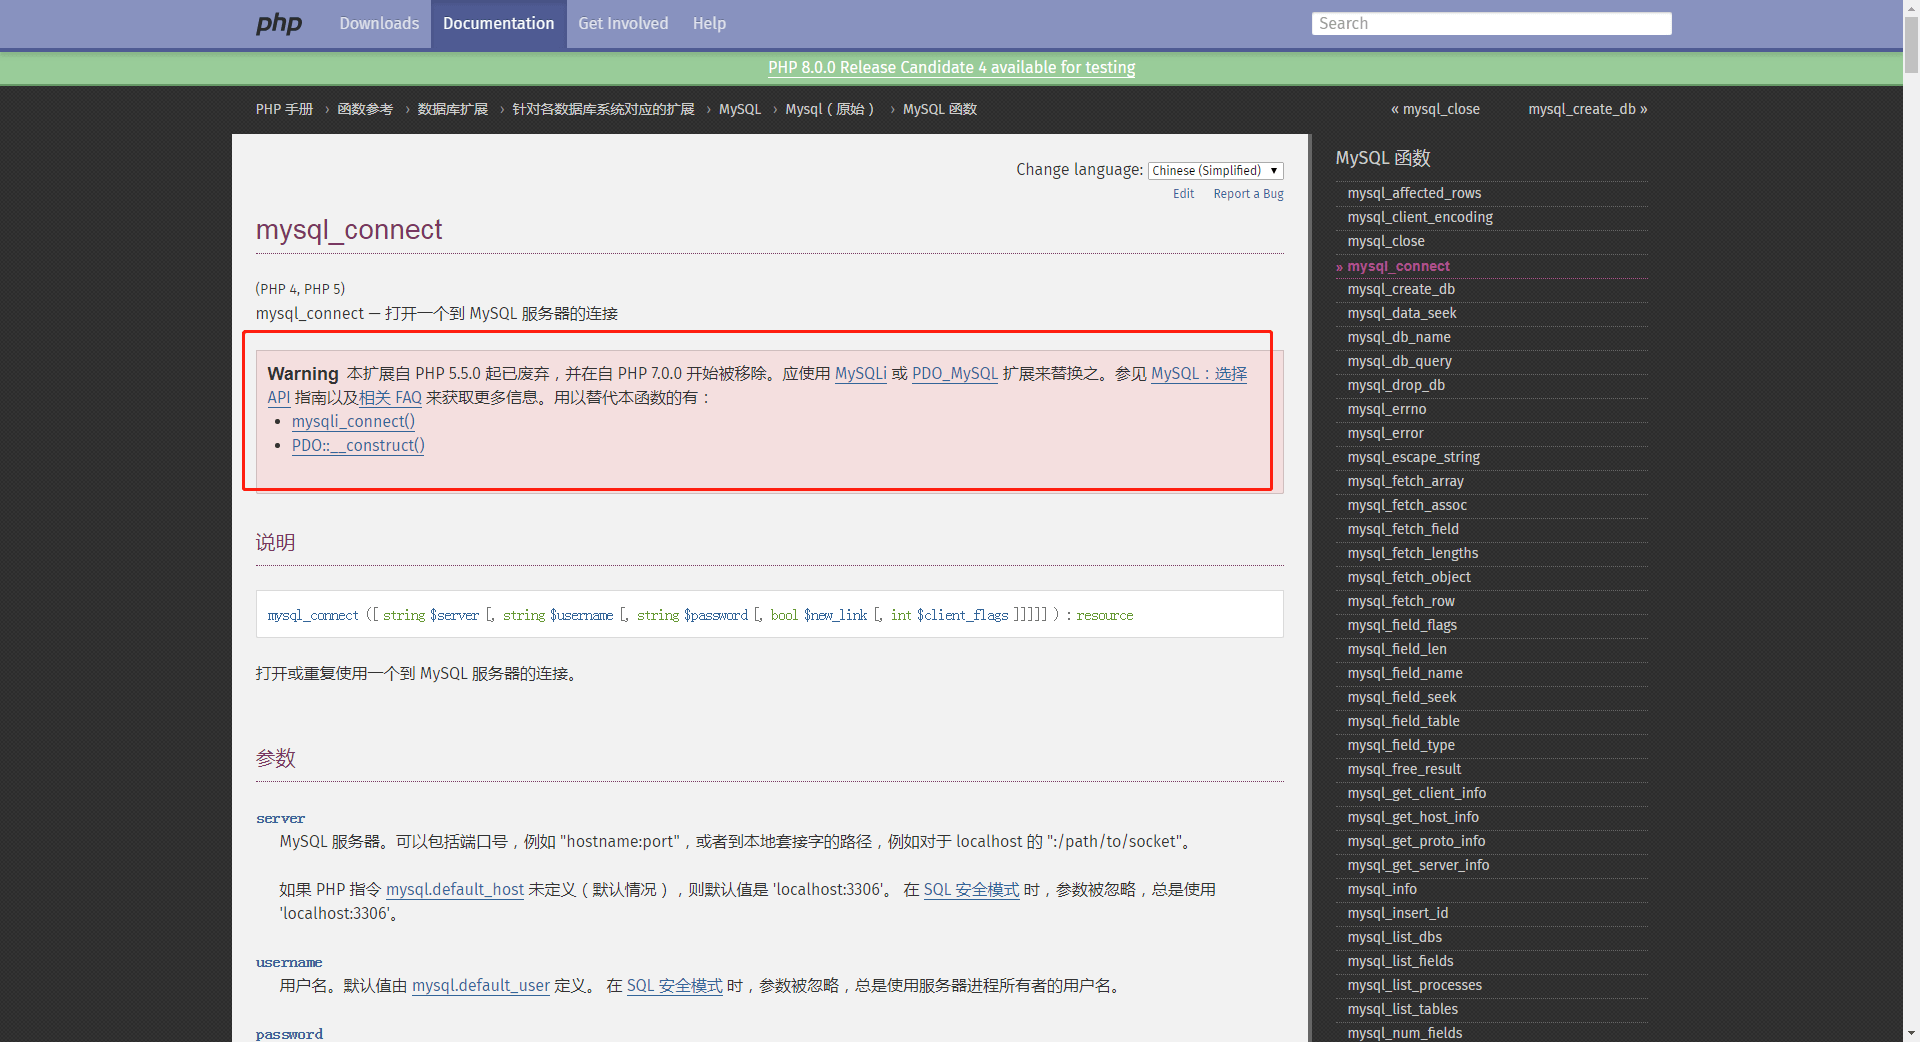Go to 函数参考 breadcrumb

(x=365, y=109)
